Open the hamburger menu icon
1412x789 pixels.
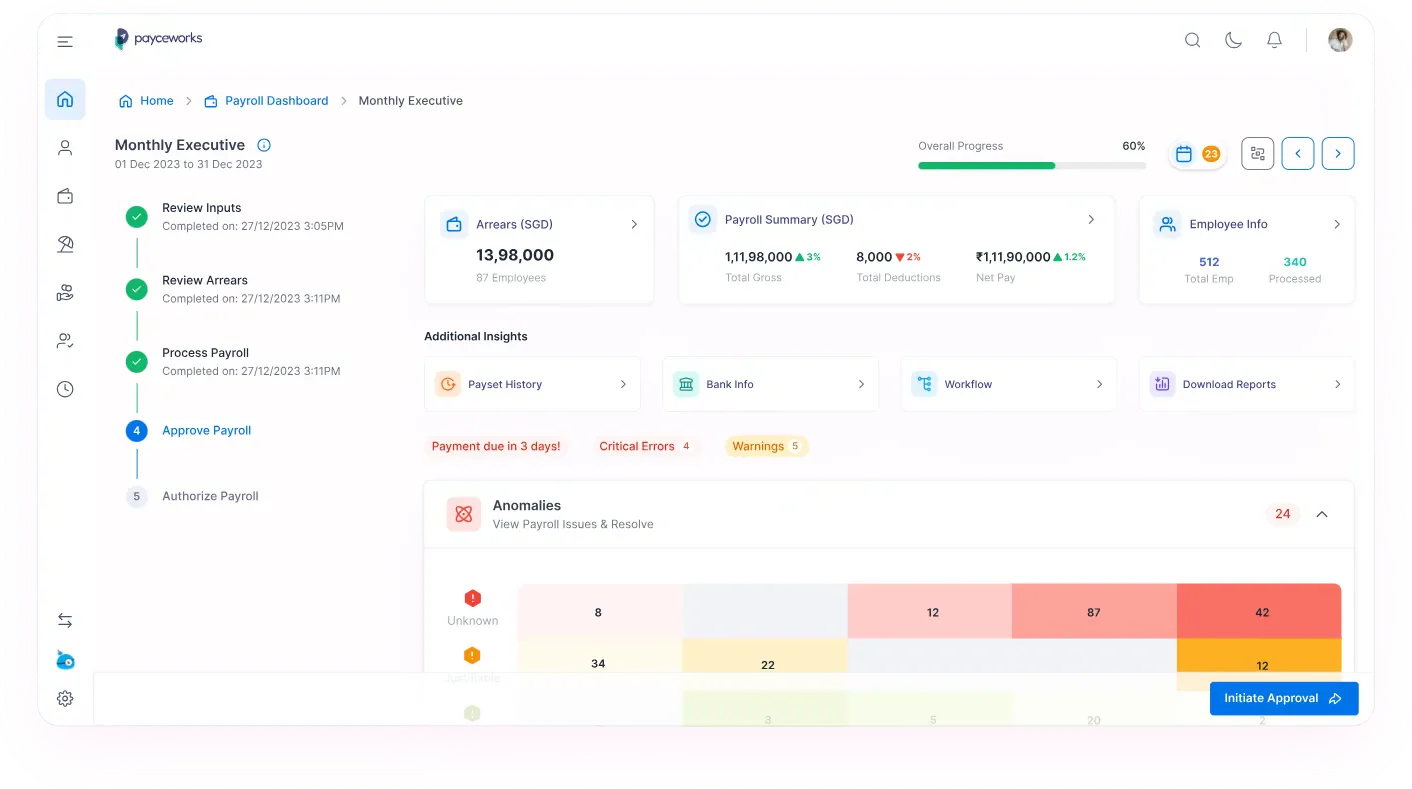tap(65, 41)
